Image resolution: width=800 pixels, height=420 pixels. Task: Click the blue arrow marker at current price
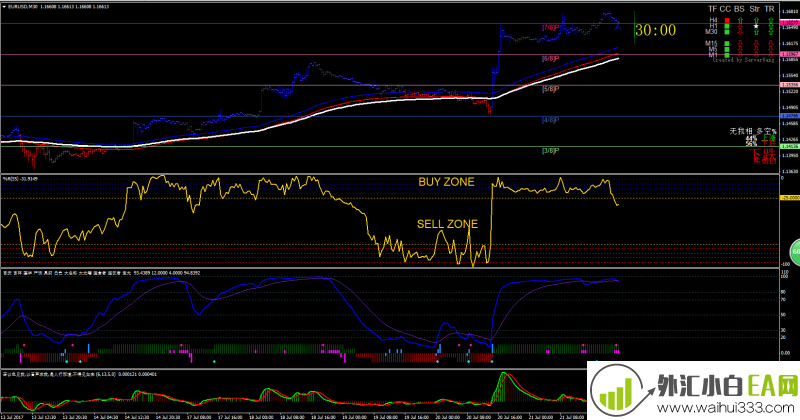point(618,27)
